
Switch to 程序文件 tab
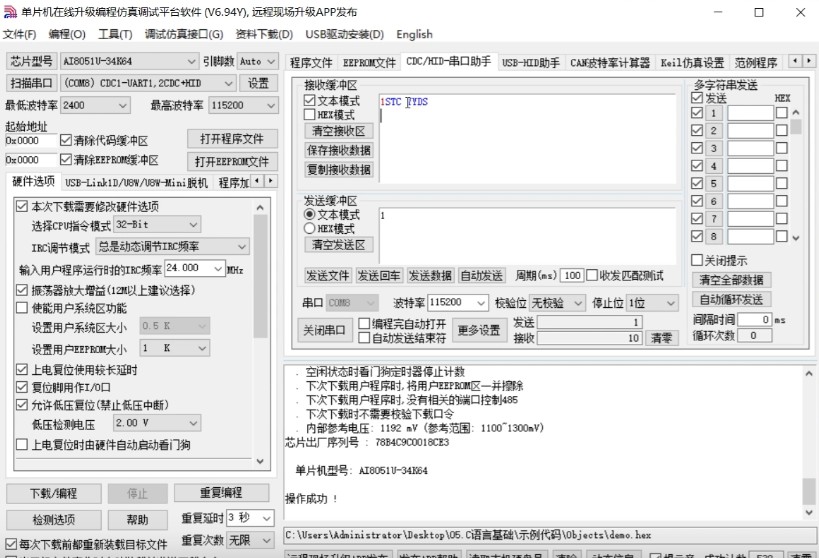(x=311, y=63)
